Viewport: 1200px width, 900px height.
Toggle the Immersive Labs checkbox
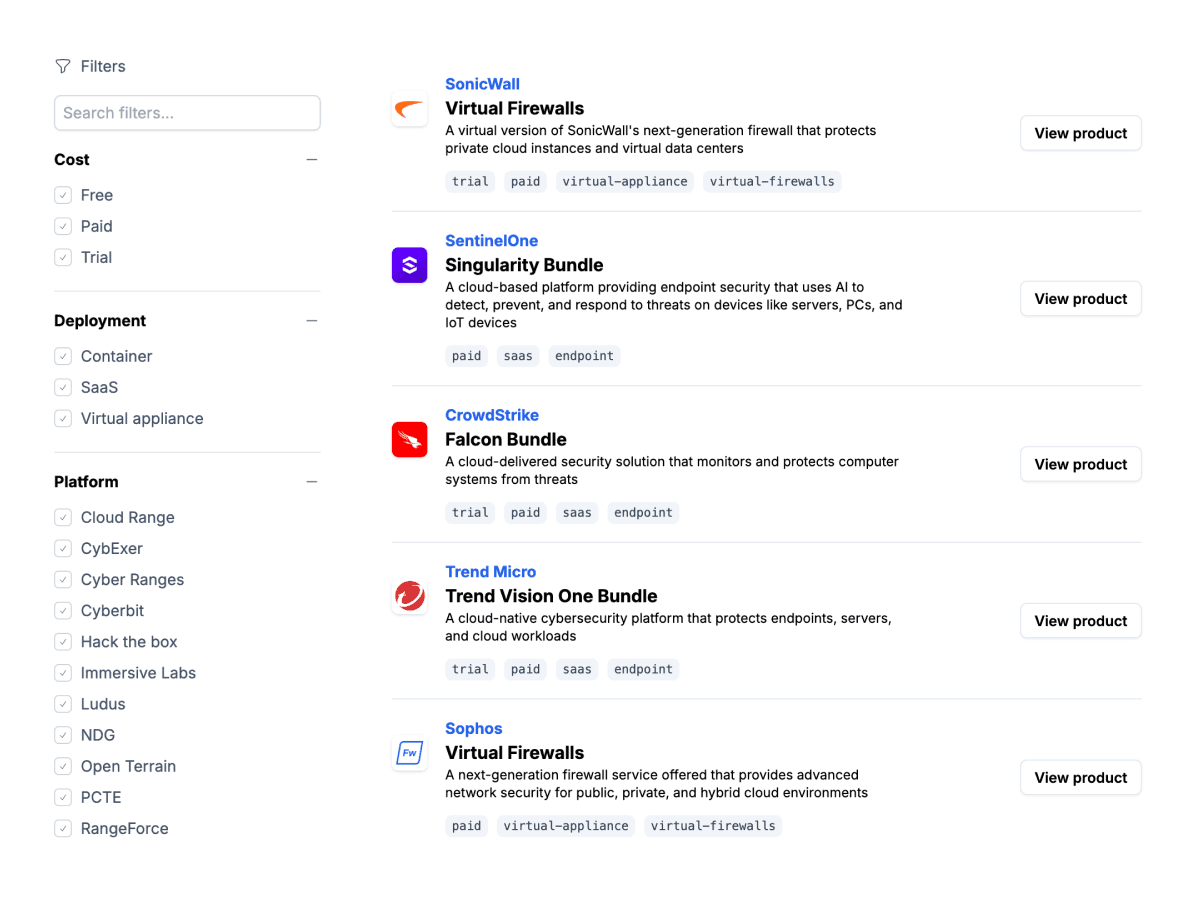[x=63, y=672]
